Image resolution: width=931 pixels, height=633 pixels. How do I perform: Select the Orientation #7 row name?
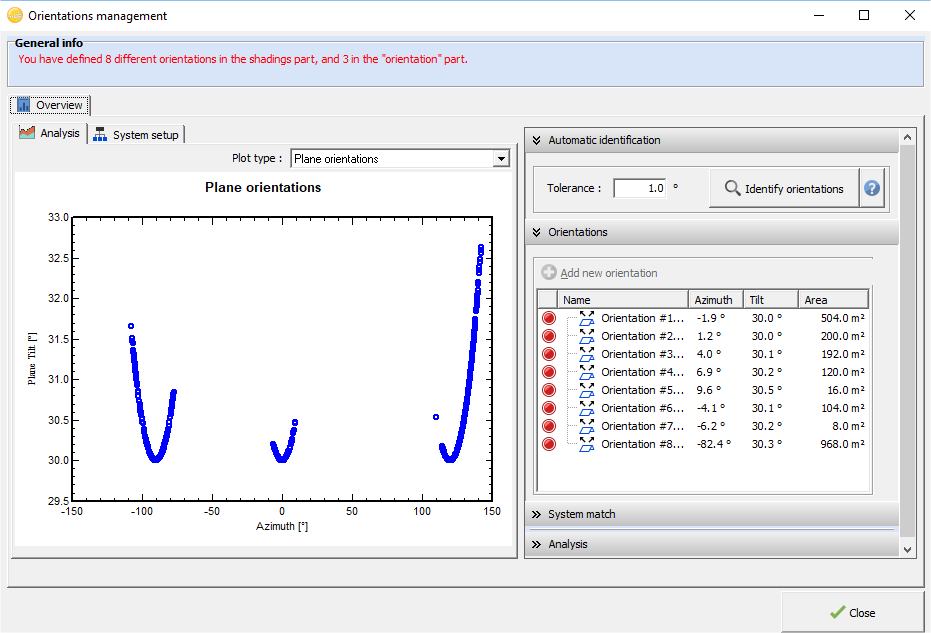pyautogui.click(x=642, y=426)
